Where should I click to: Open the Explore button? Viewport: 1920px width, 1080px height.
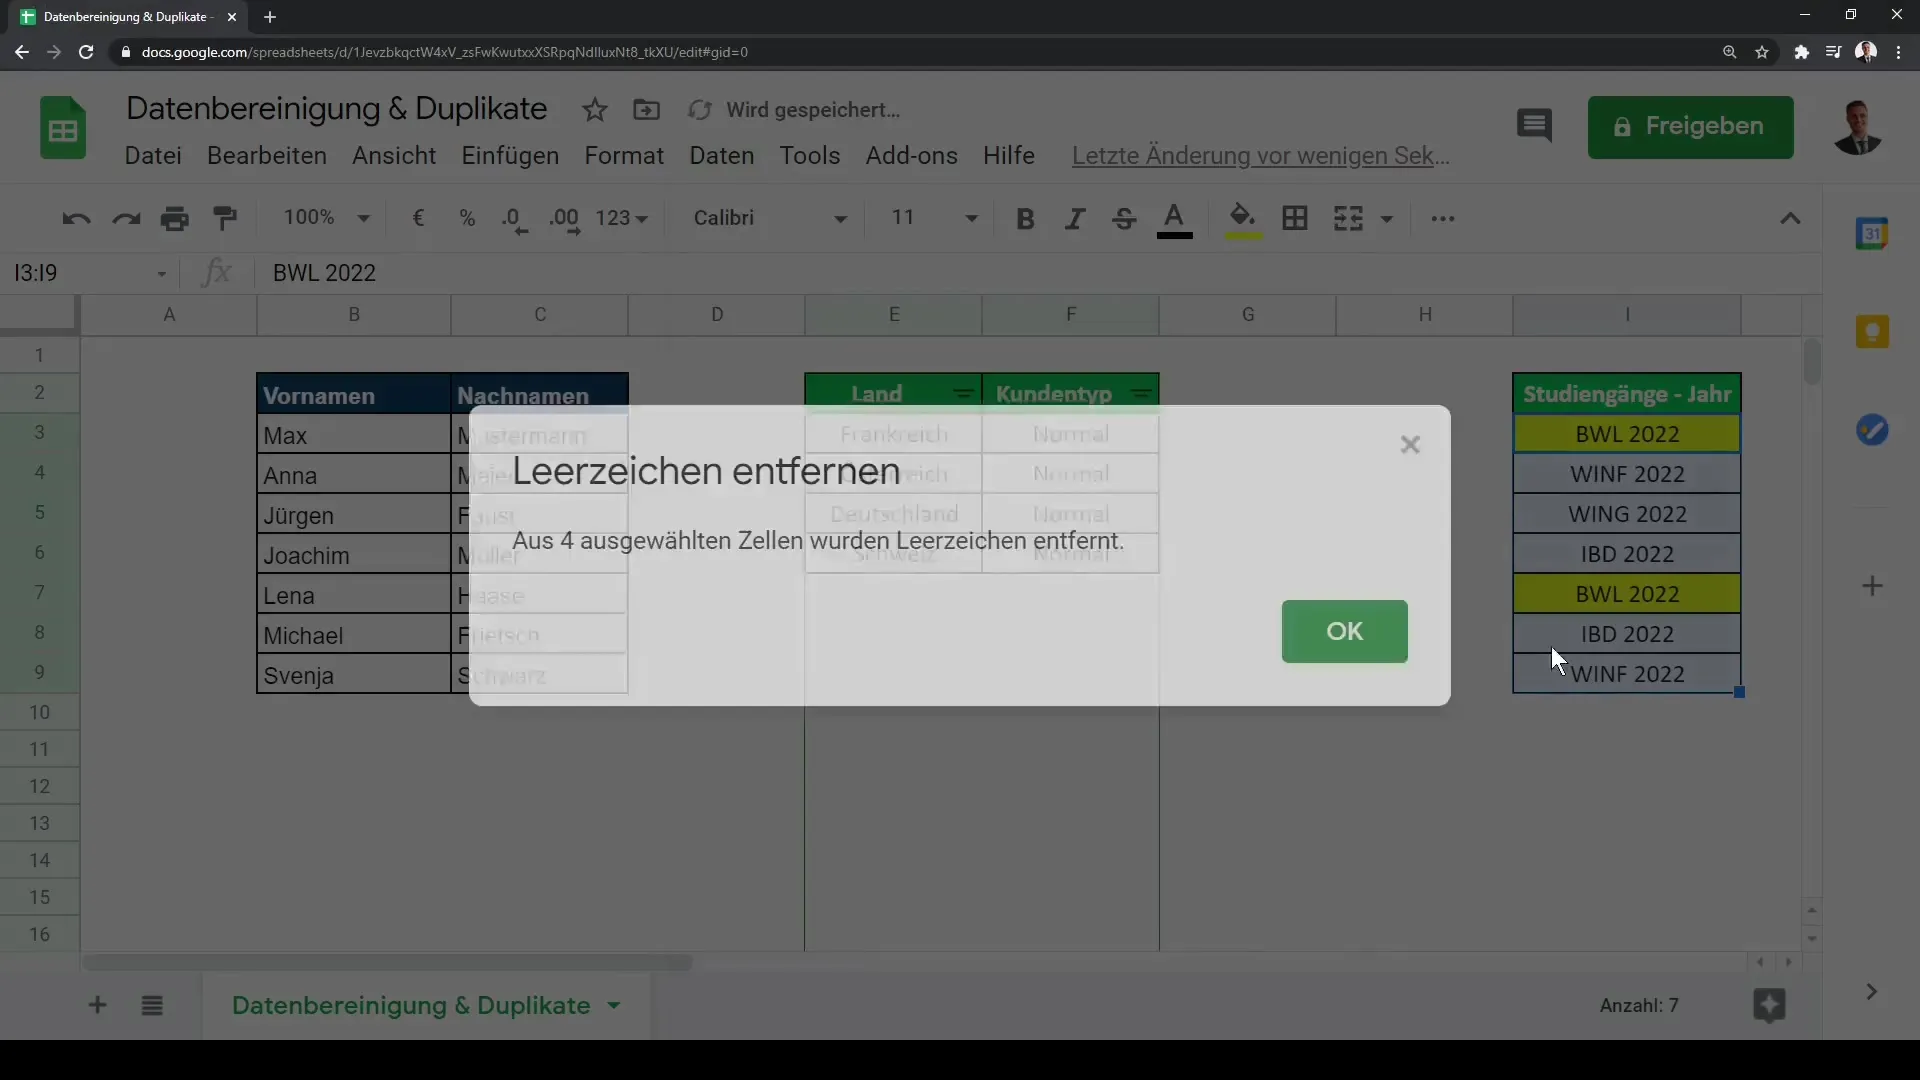1769,1005
